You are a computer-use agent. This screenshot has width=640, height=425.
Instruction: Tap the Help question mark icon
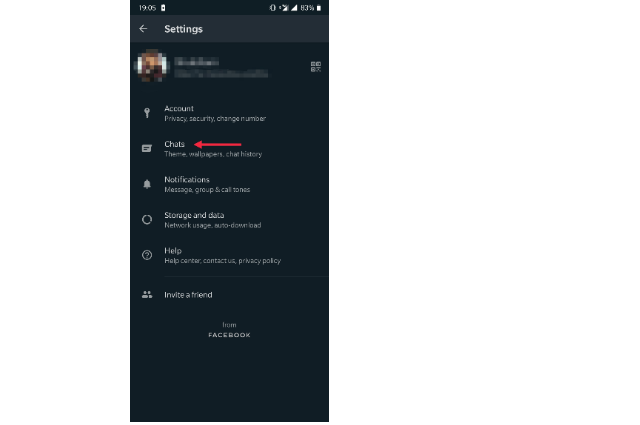[x=147, y=255]
